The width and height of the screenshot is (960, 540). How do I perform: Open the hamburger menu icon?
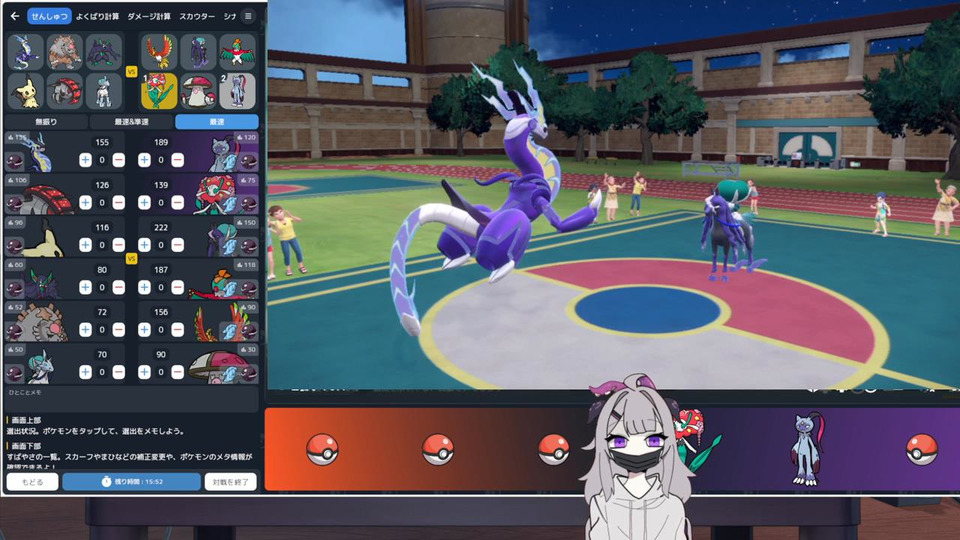point(248,17)
